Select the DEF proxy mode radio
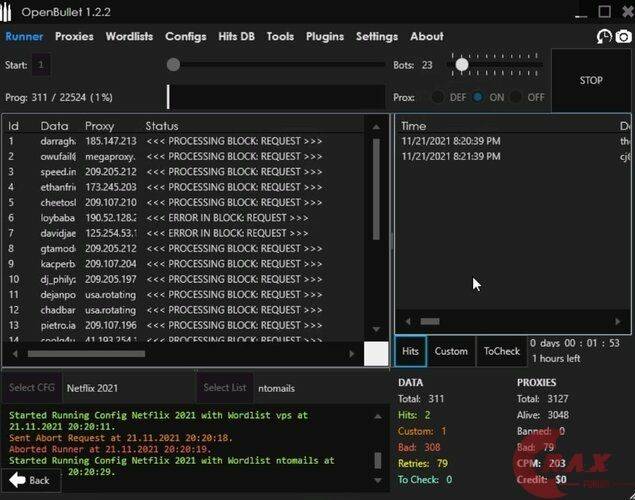 [x=437, y=97]
